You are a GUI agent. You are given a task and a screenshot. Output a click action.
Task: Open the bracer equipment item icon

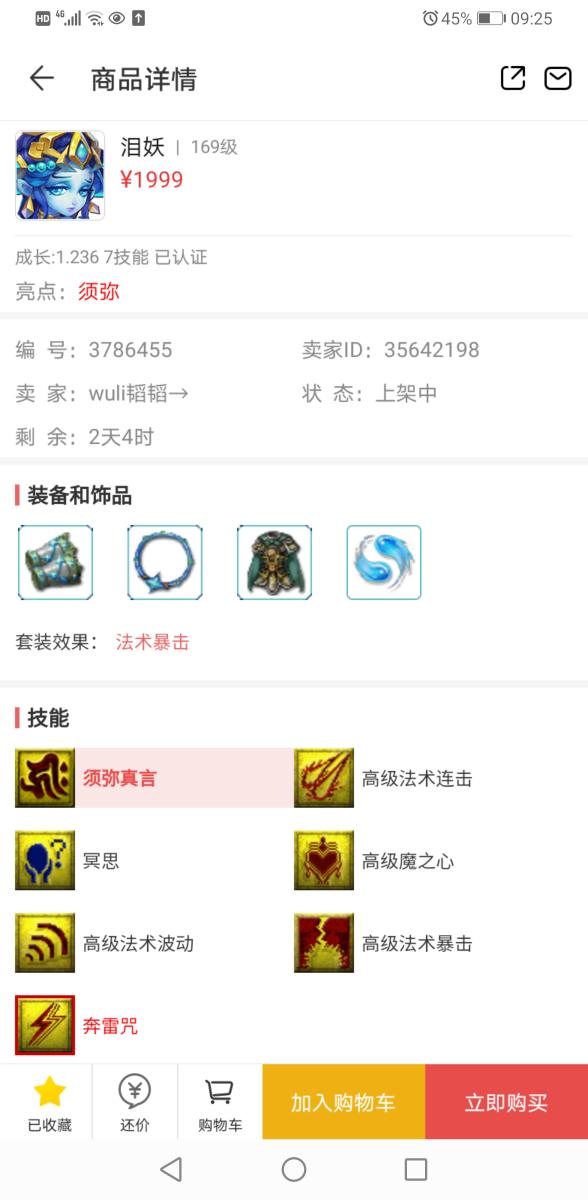(56, 563)
